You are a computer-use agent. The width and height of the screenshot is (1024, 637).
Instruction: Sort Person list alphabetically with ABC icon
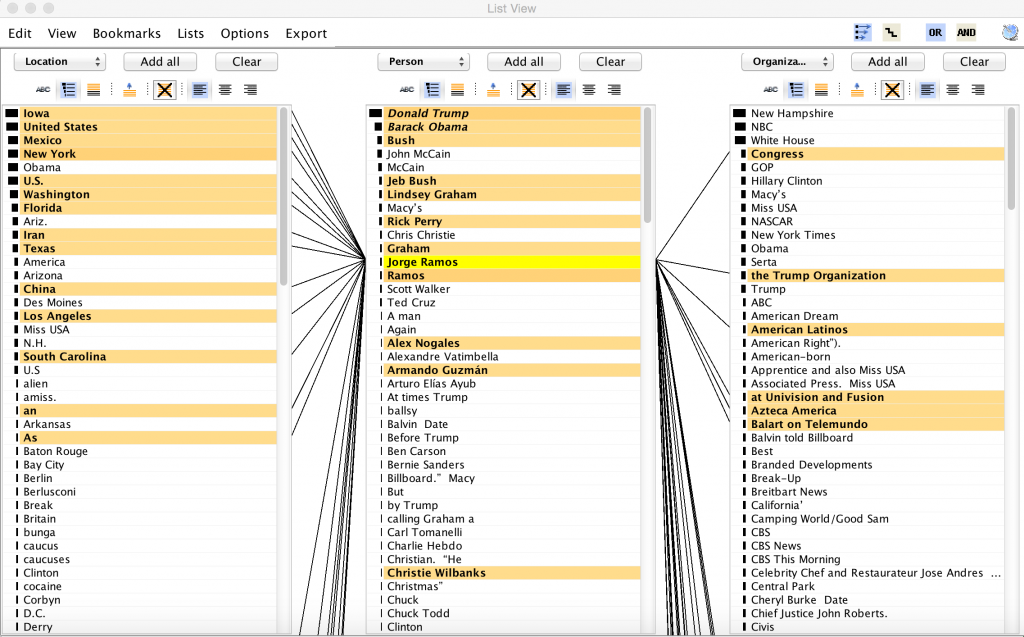point(407,90)
